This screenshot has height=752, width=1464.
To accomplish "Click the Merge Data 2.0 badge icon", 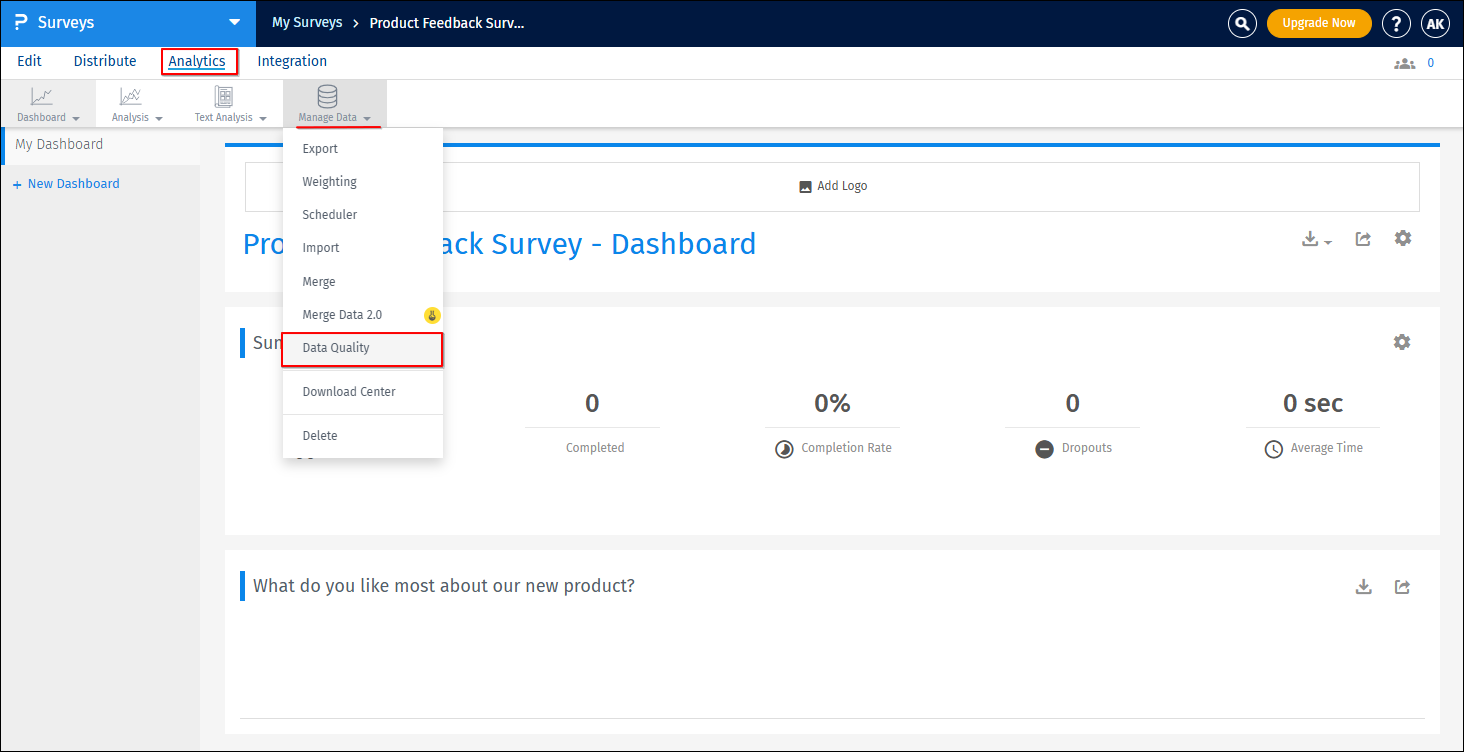I will [x=432, y=315].
